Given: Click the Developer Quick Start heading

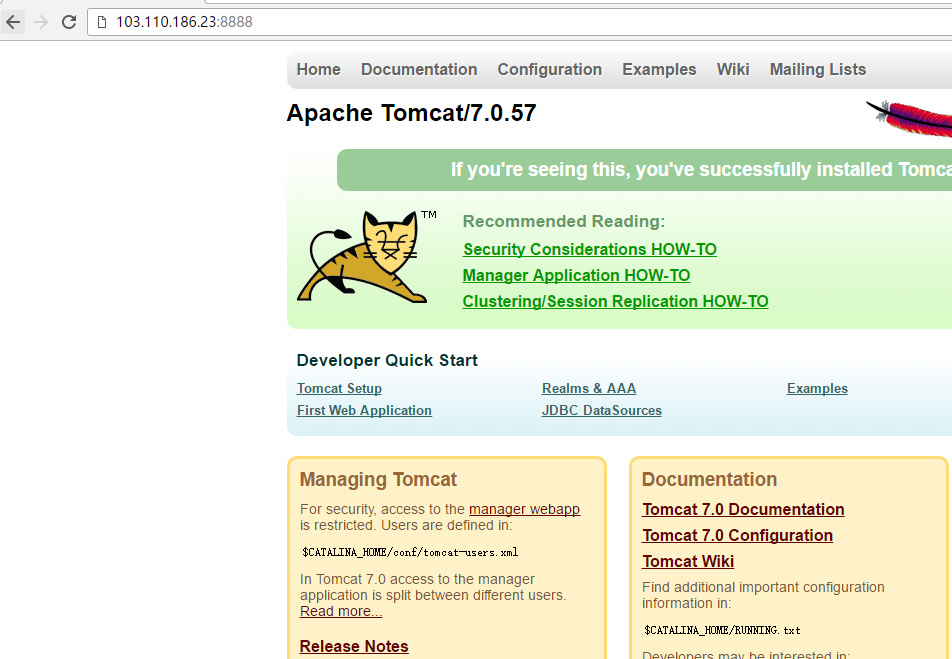Looking at the screenshot, I should pos(387,361).
